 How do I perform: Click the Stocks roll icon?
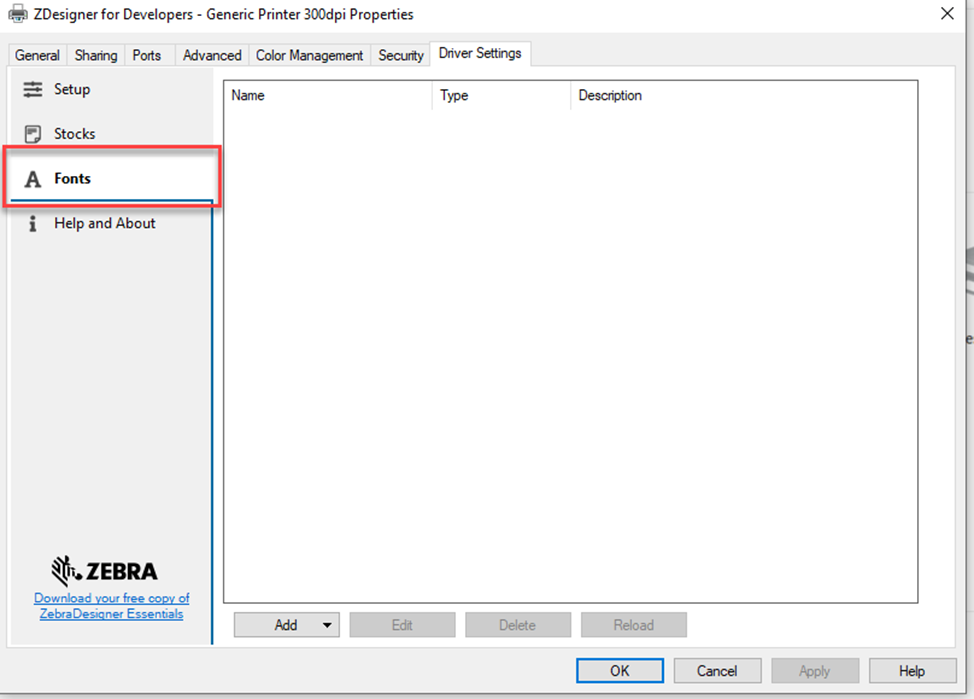(x=31, y=133)
